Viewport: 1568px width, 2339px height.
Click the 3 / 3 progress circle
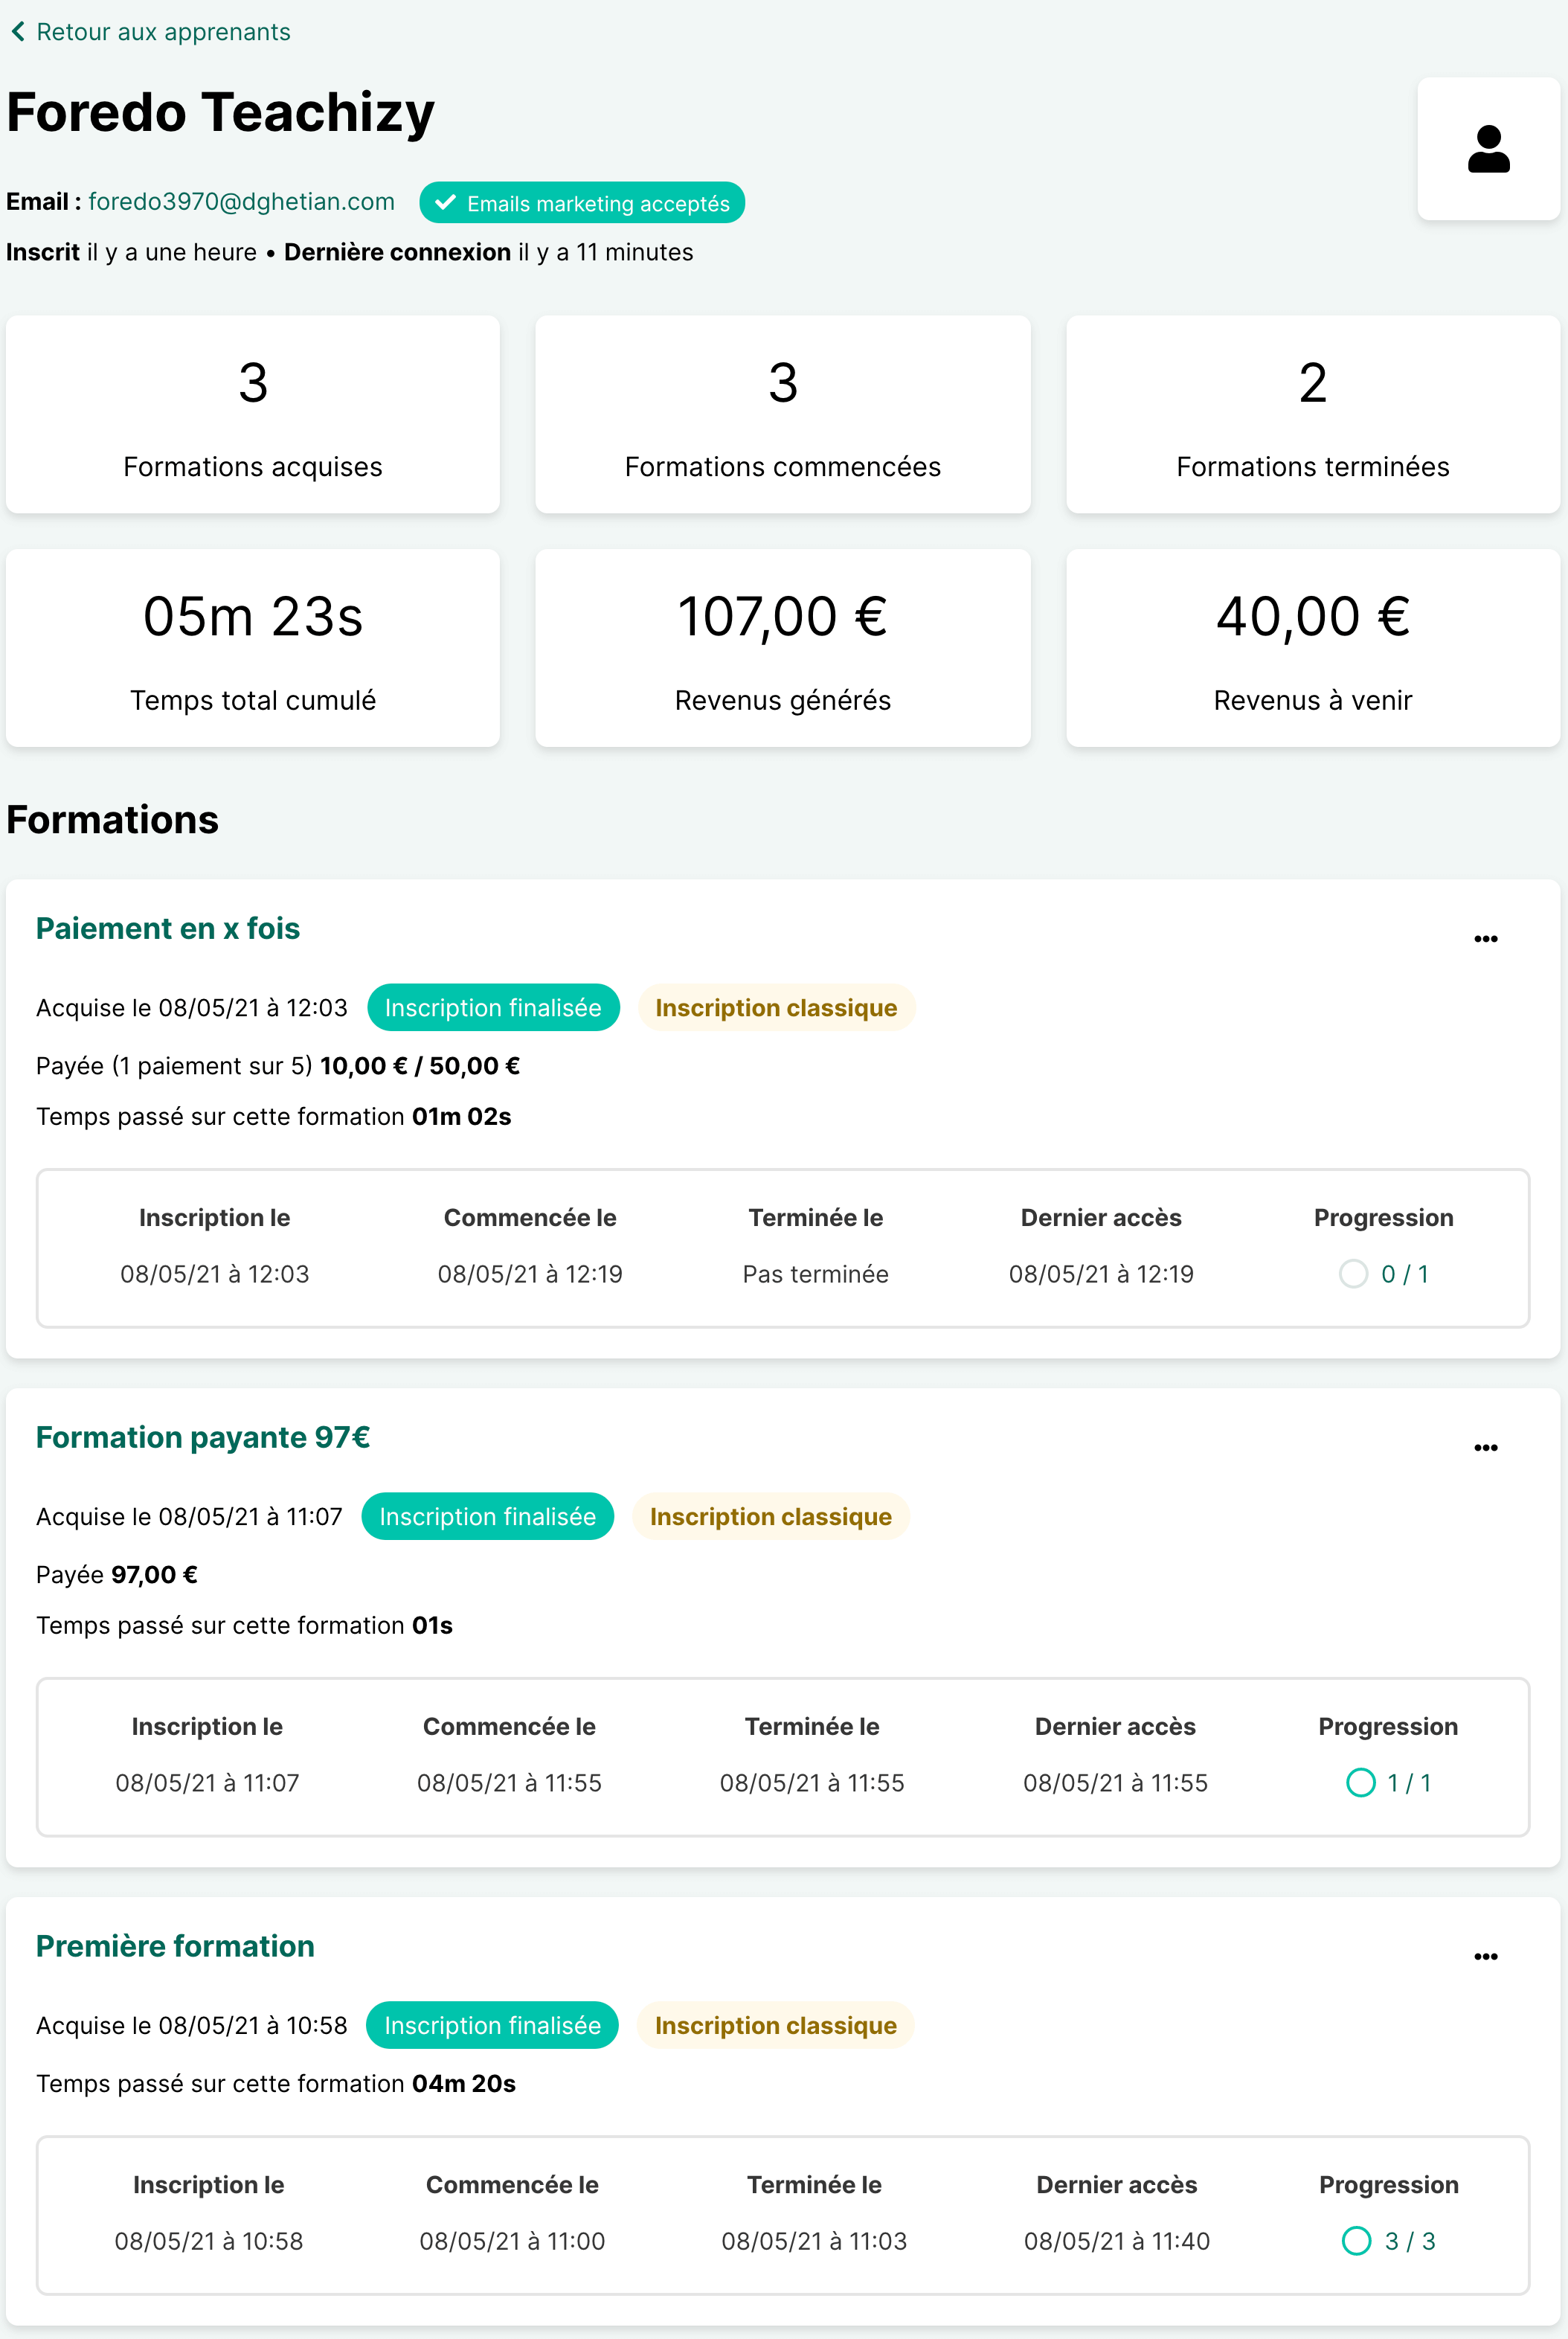click(x=1356, y=2241)
